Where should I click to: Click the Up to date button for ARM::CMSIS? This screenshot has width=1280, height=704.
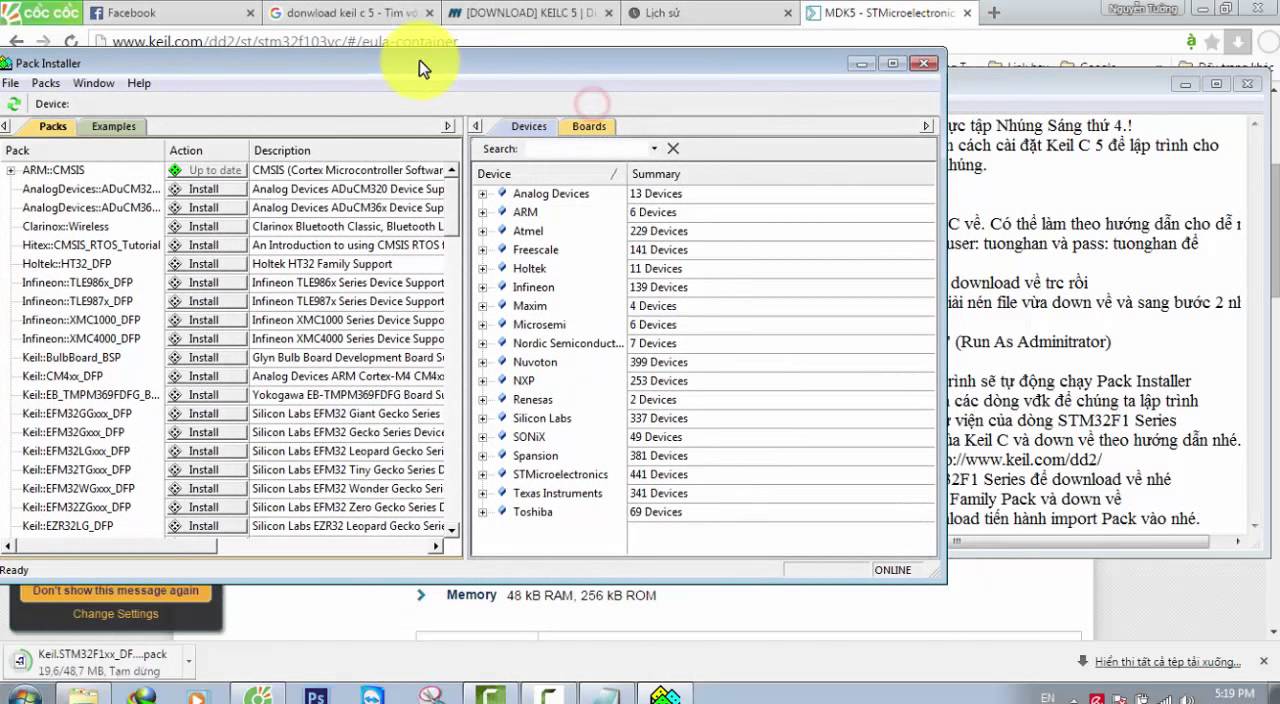tap(206, 170)
